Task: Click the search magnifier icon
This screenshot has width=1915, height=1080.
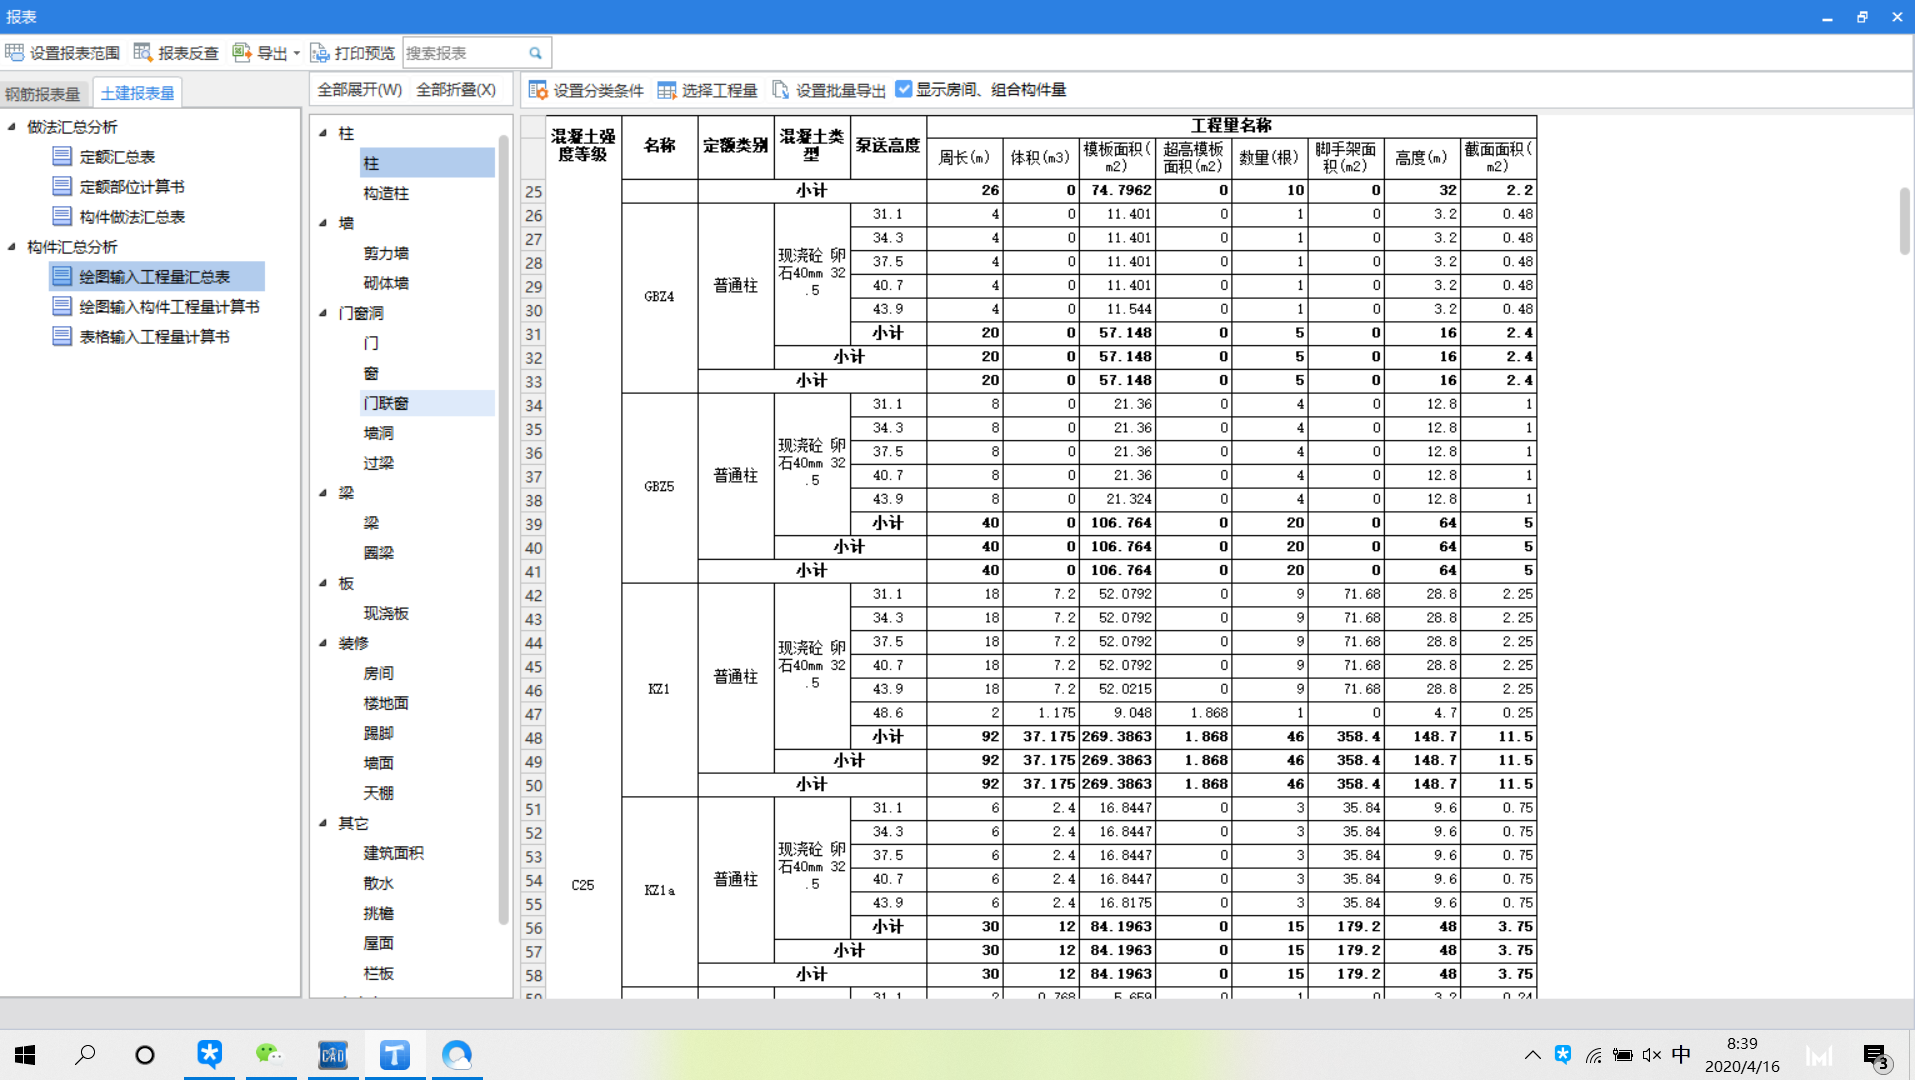Action: tap(536, 53)
